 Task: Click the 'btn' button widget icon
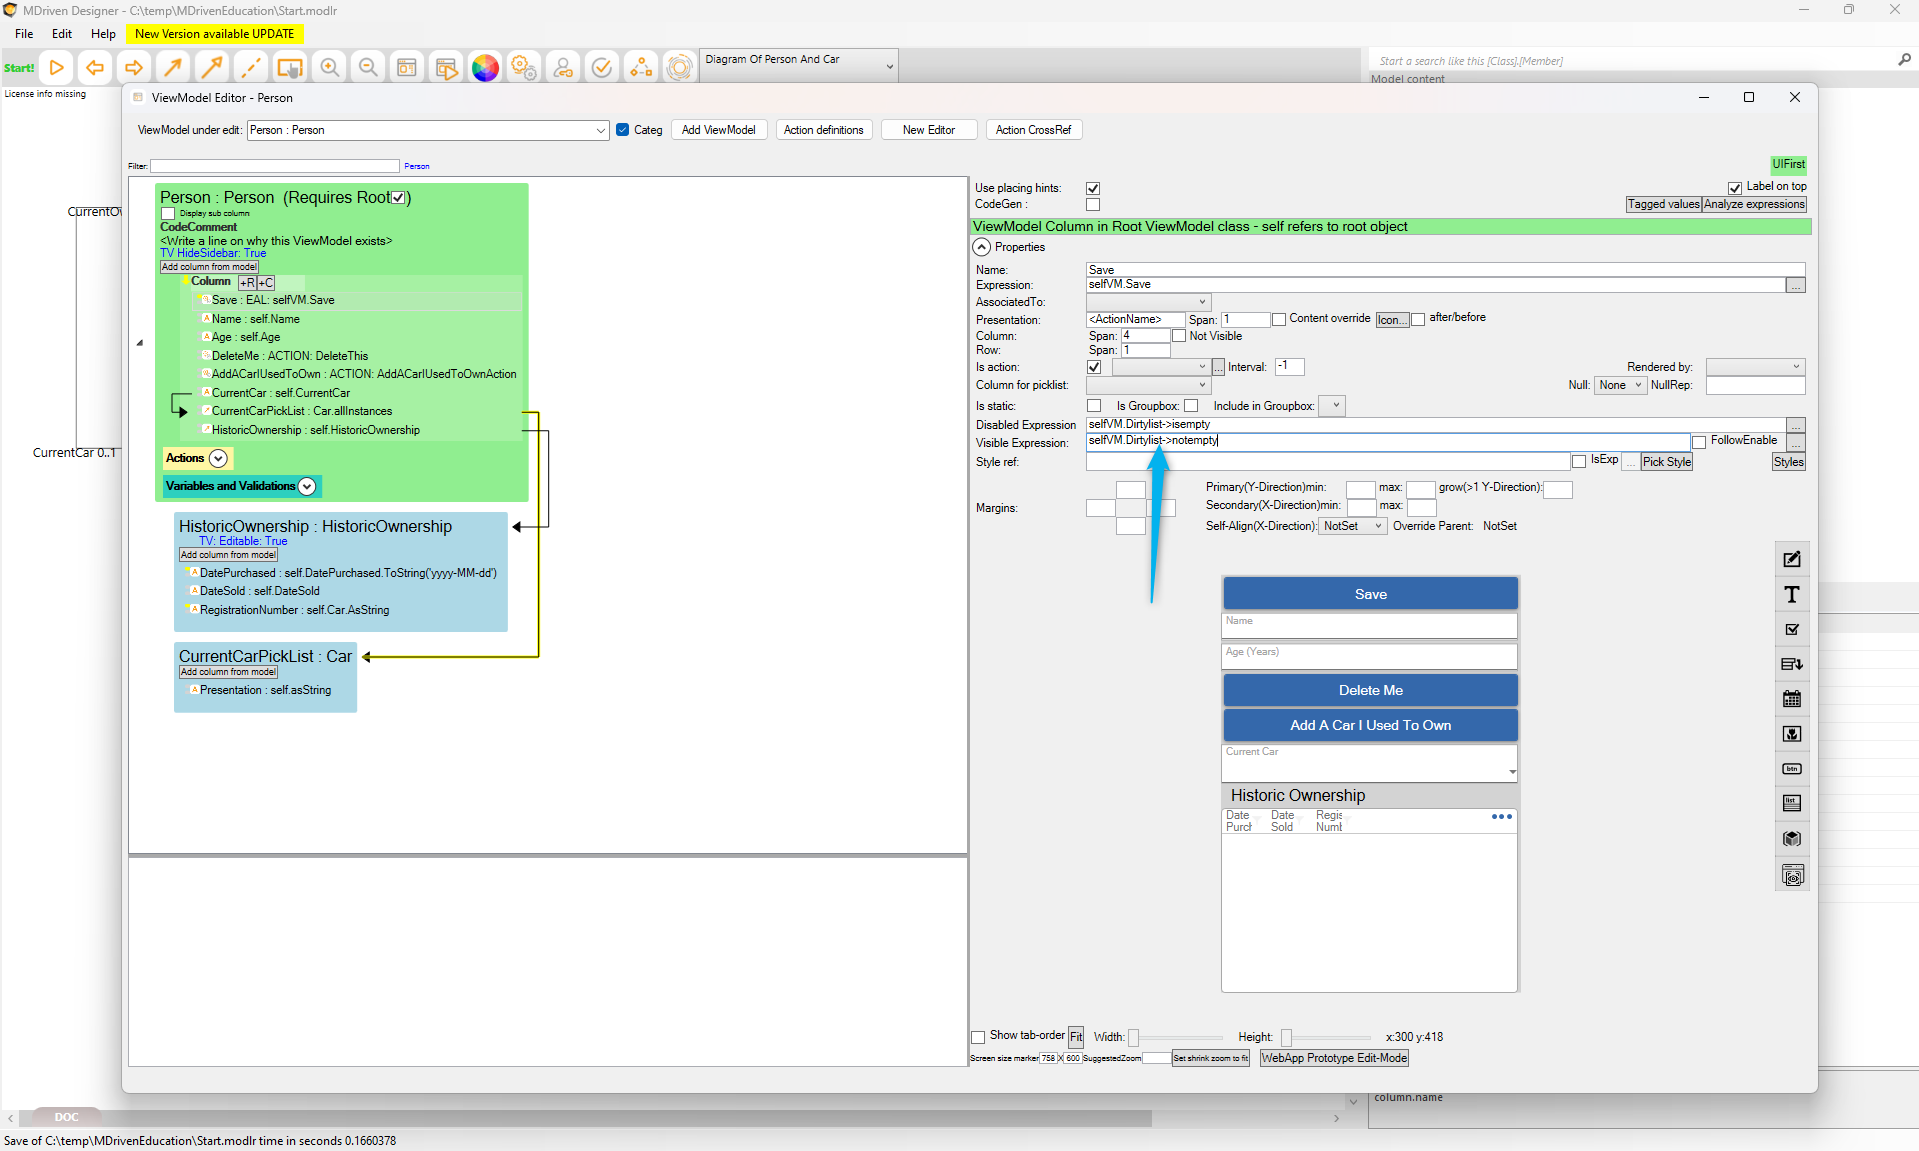[1792, 769]
